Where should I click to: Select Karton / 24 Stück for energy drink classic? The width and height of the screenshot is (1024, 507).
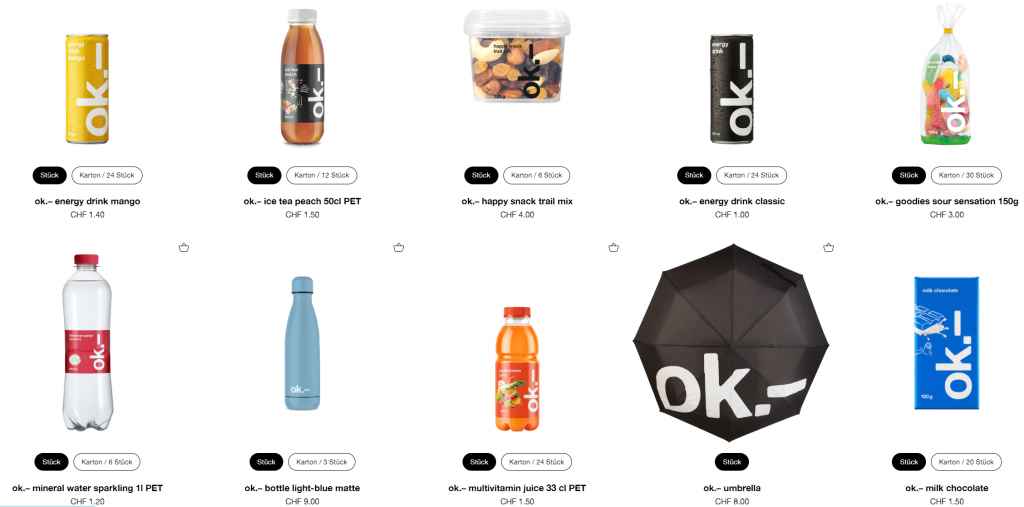pyautogui.click(x=752, y=175)
